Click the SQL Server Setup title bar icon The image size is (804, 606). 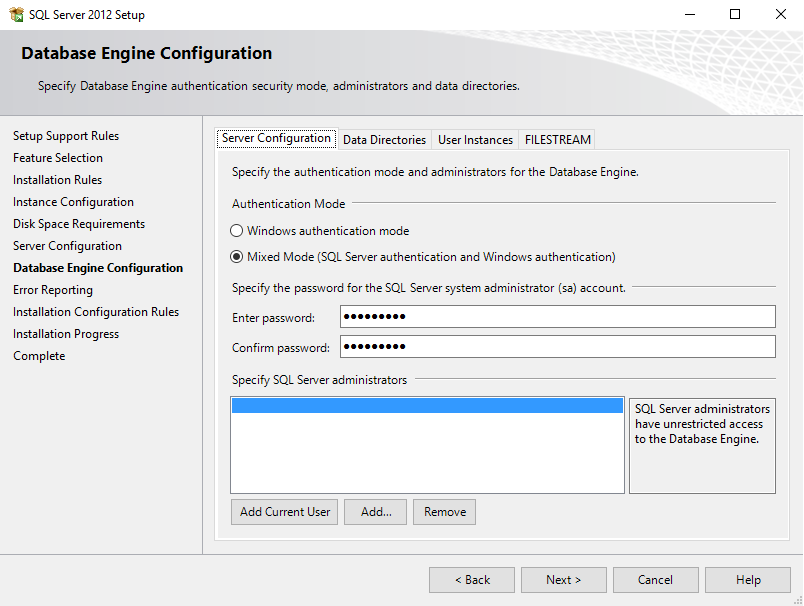coord(16,15)
